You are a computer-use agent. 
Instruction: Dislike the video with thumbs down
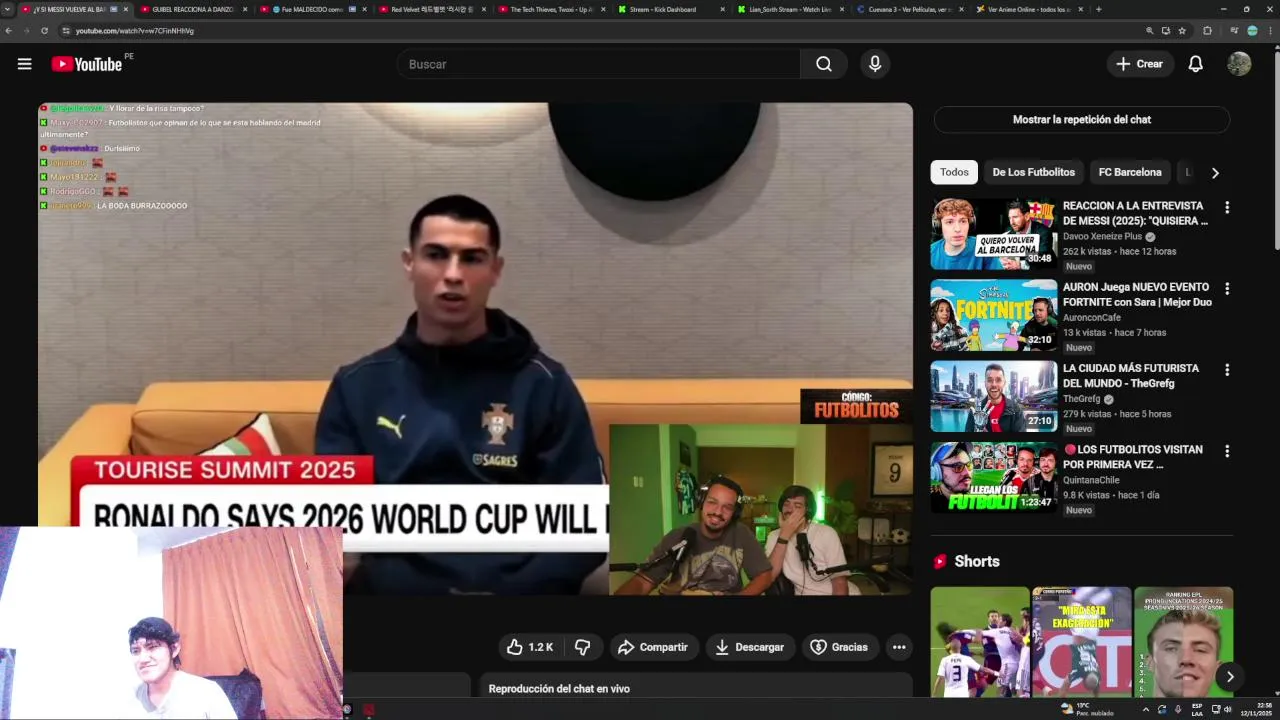(582, 647)
